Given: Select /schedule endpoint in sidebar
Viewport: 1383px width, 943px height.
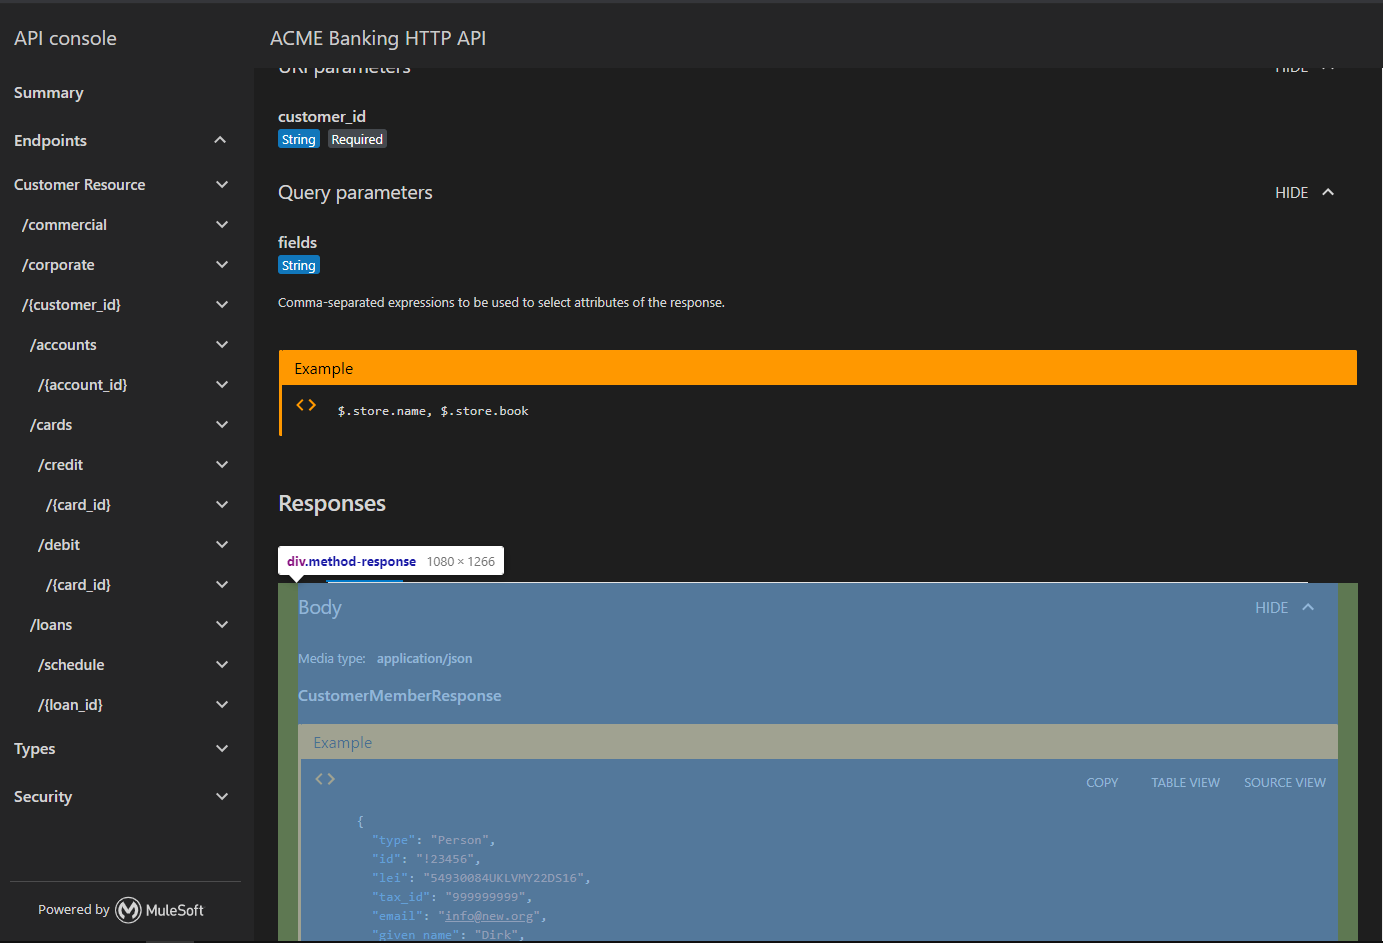Looking at the screenshot, I should click(x=71, y=665).
